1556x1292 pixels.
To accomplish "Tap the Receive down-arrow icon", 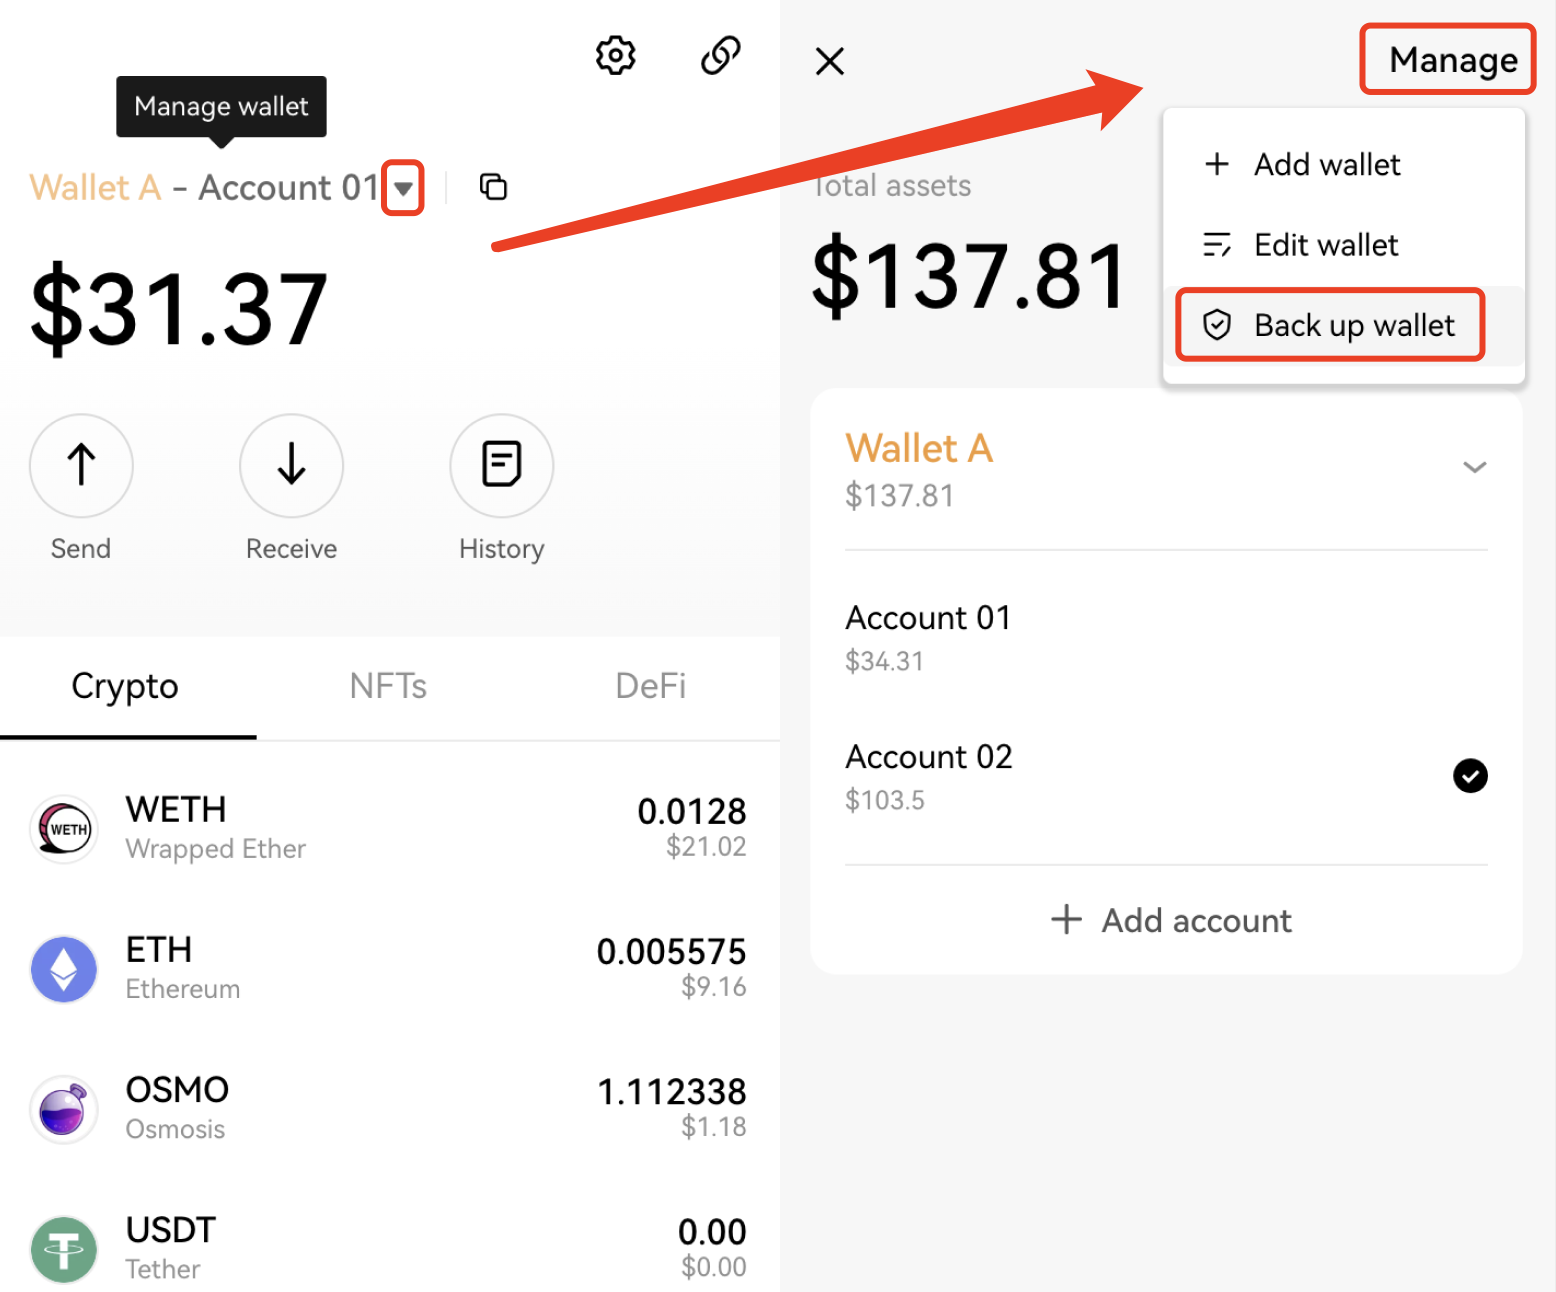I will point(291,465).
